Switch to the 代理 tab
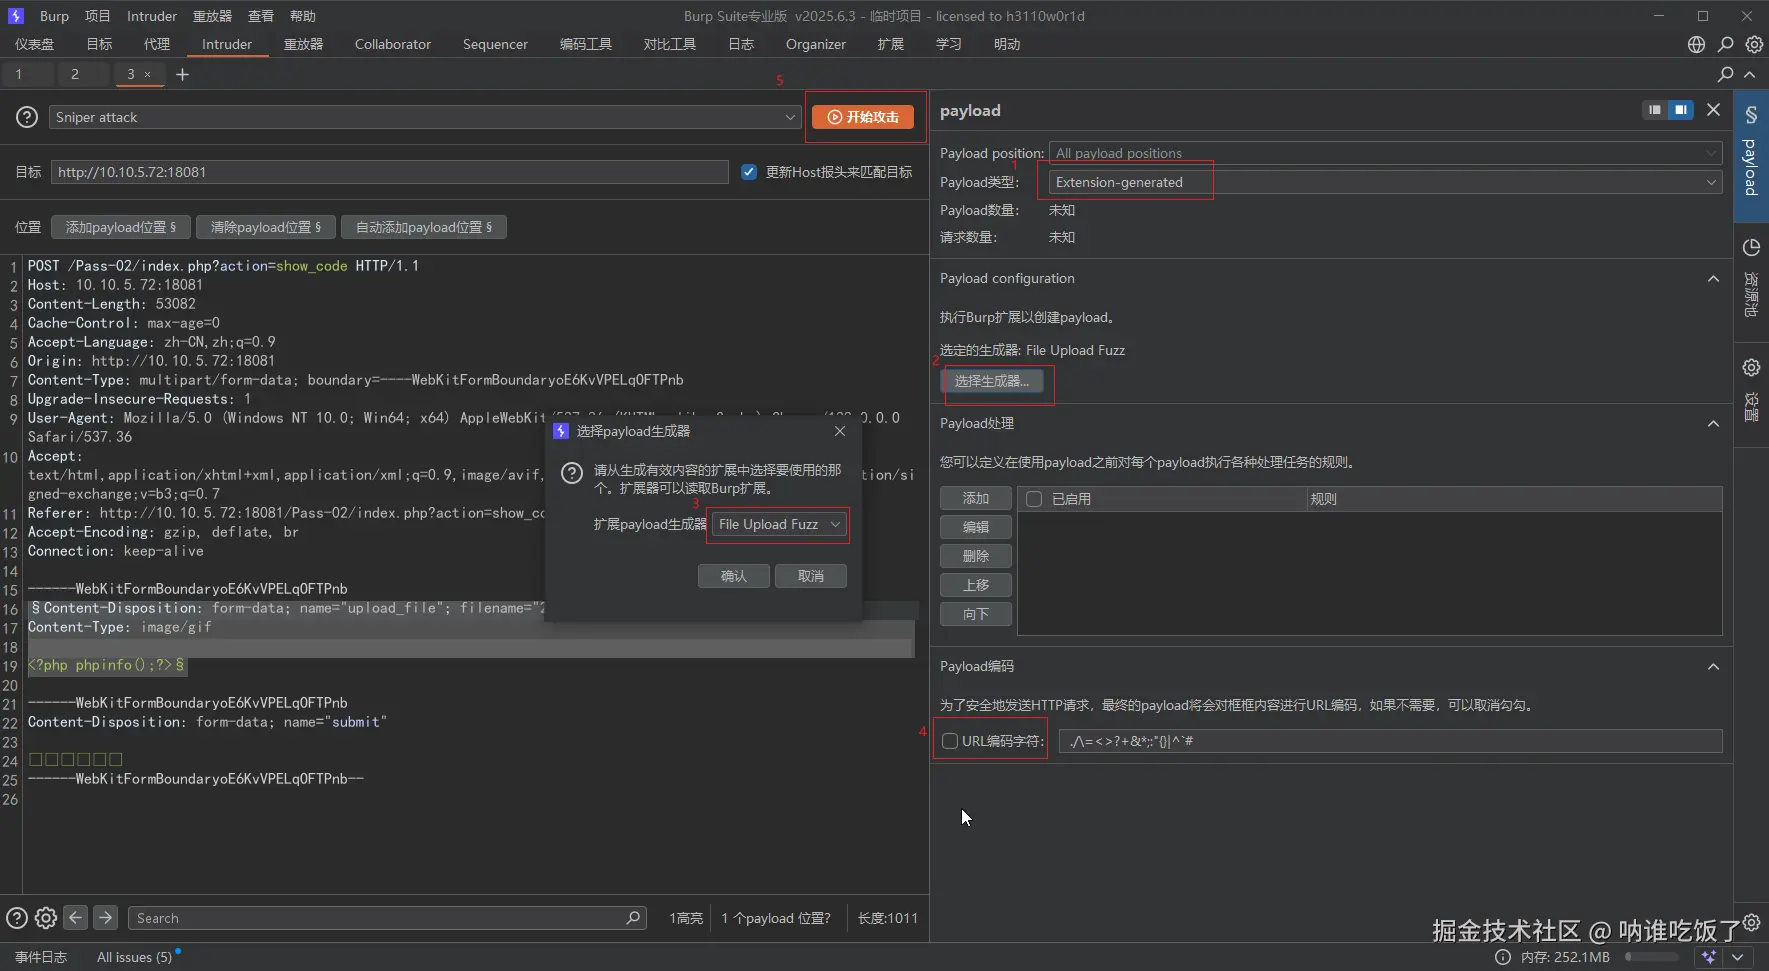Screen dimensions: 1769x971 pos(157,44)
